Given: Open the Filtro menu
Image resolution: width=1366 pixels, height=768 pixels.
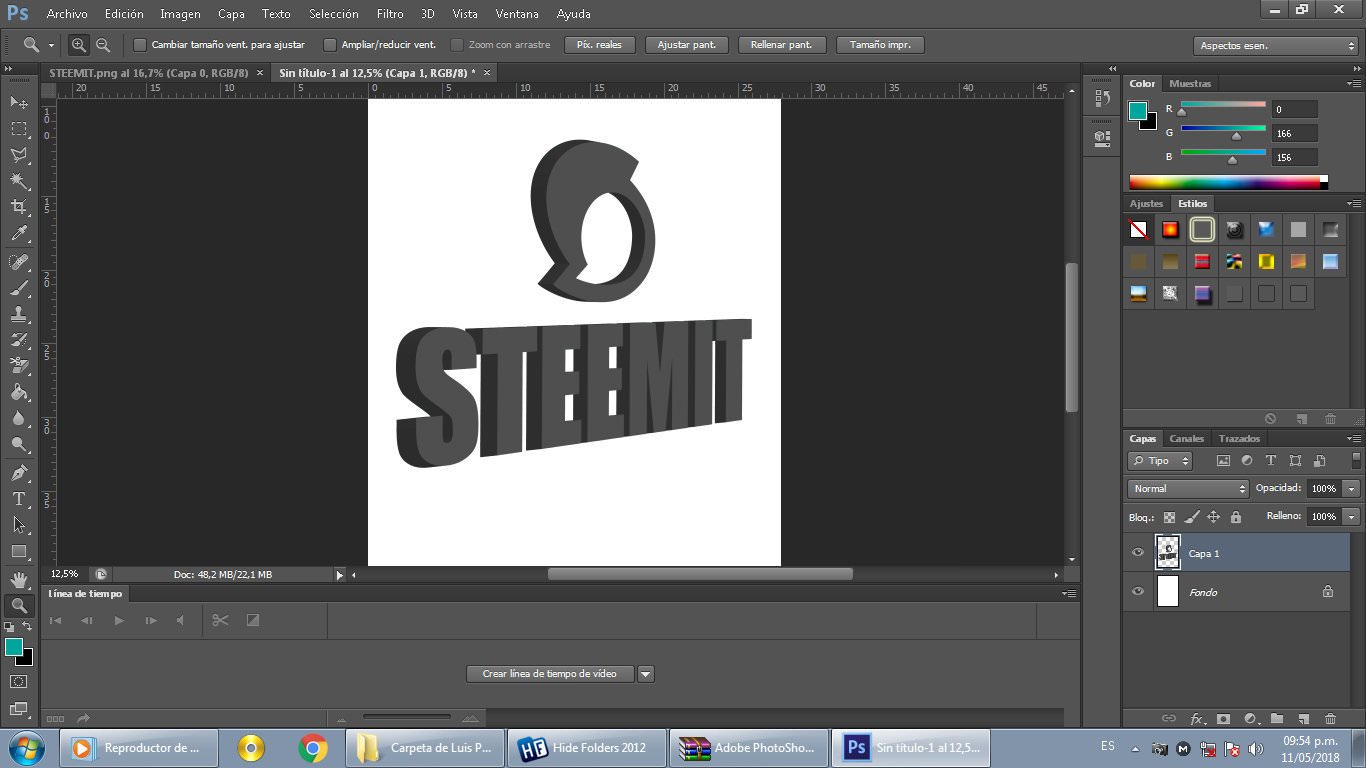Looking at the screenshot, I should [390, 14].
